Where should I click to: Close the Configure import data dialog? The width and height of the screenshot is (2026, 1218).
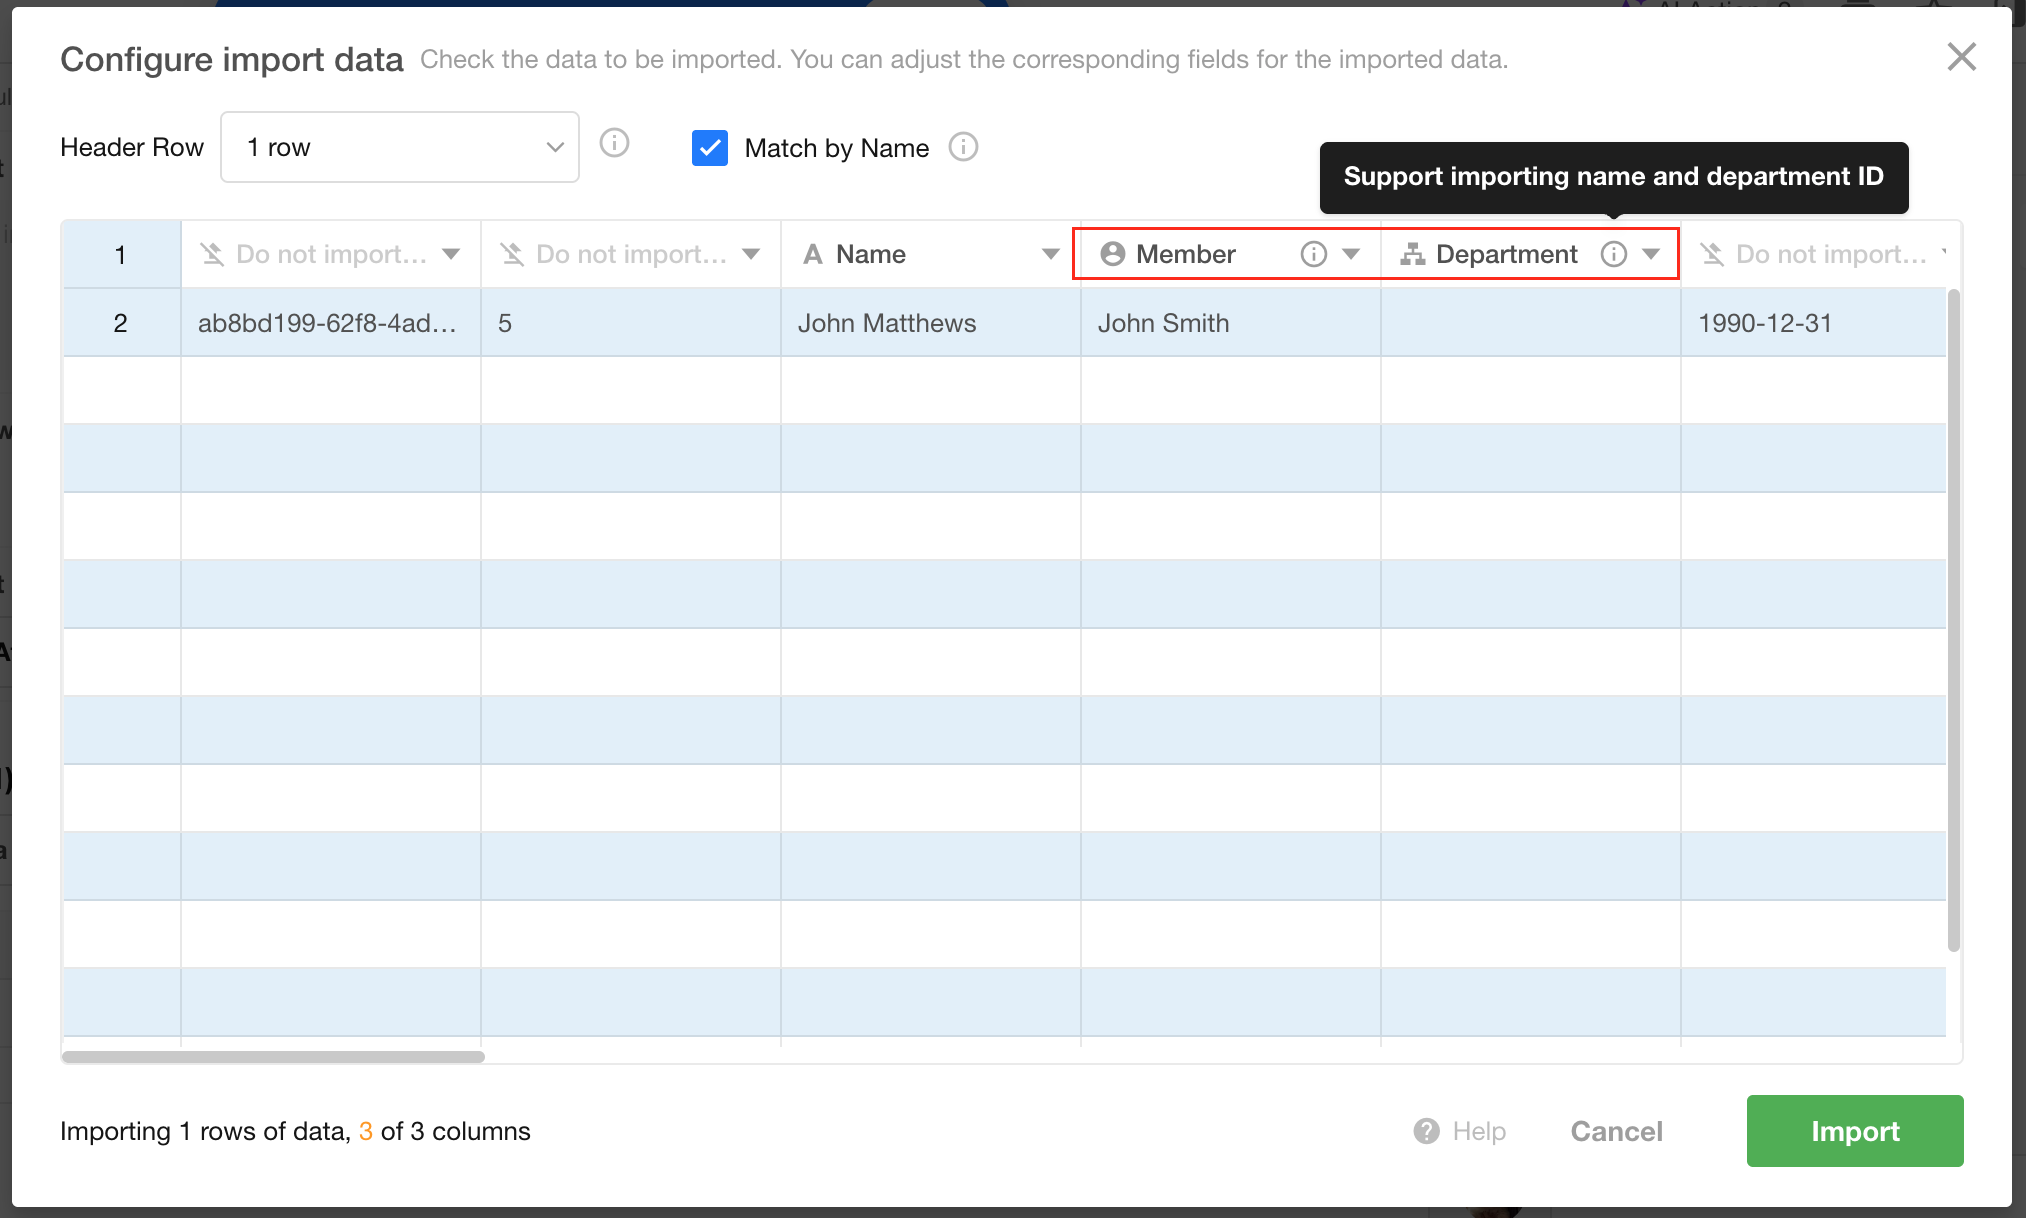click(x=1961, y=57)
